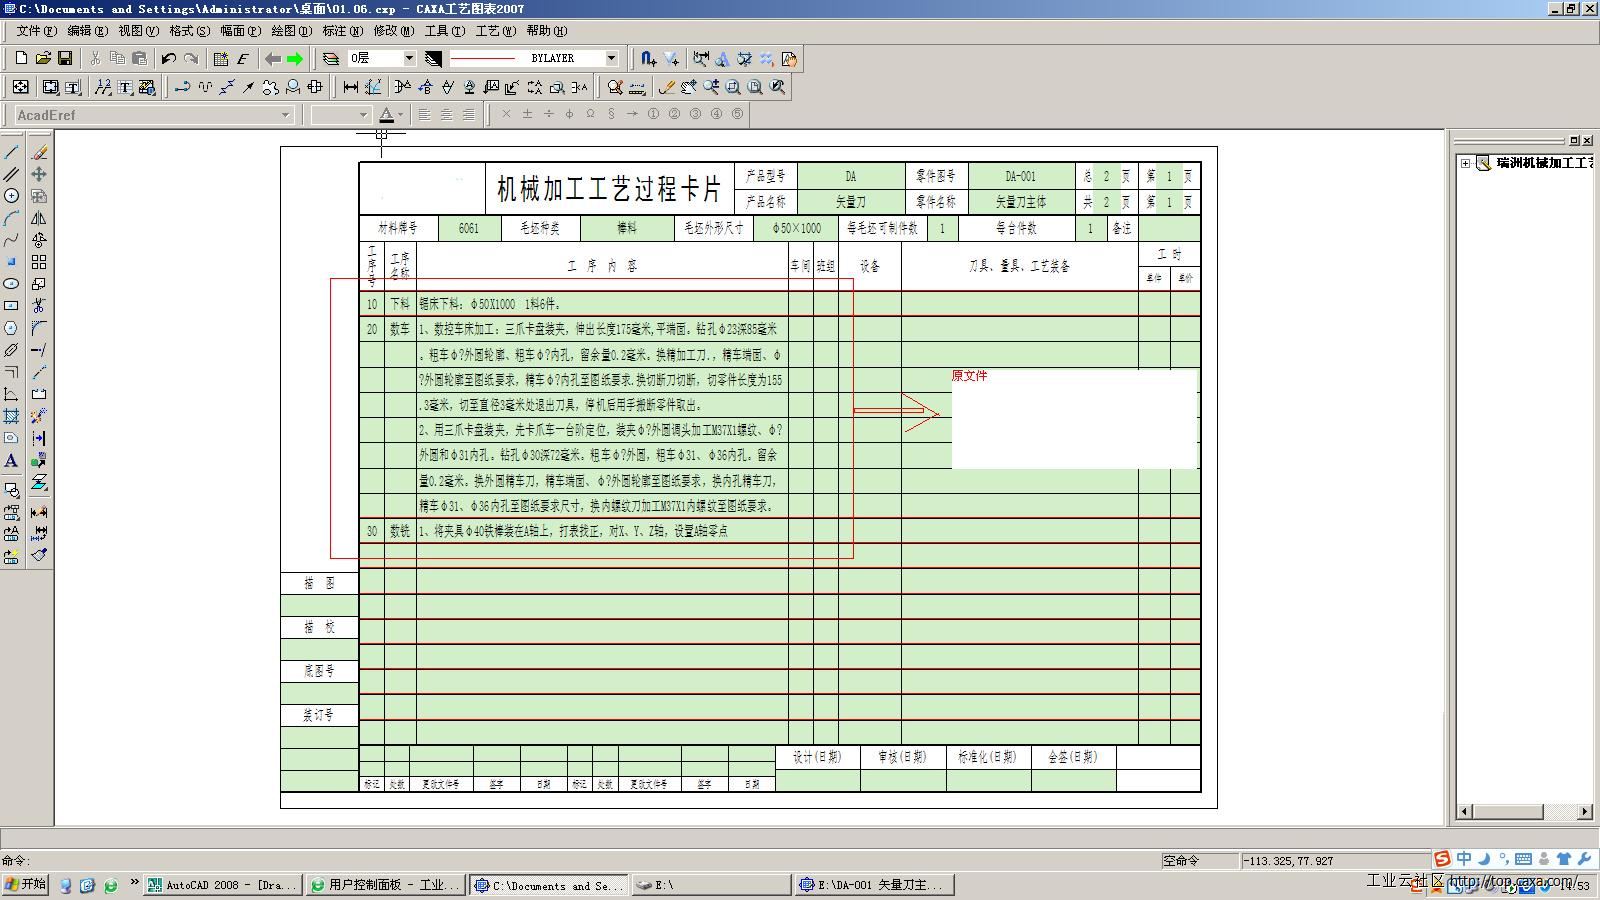Switch to AutoCAD 2008 via the taskbar button
The height and width of the screenshot is (900, 1600).
click(x=222, y=884)
